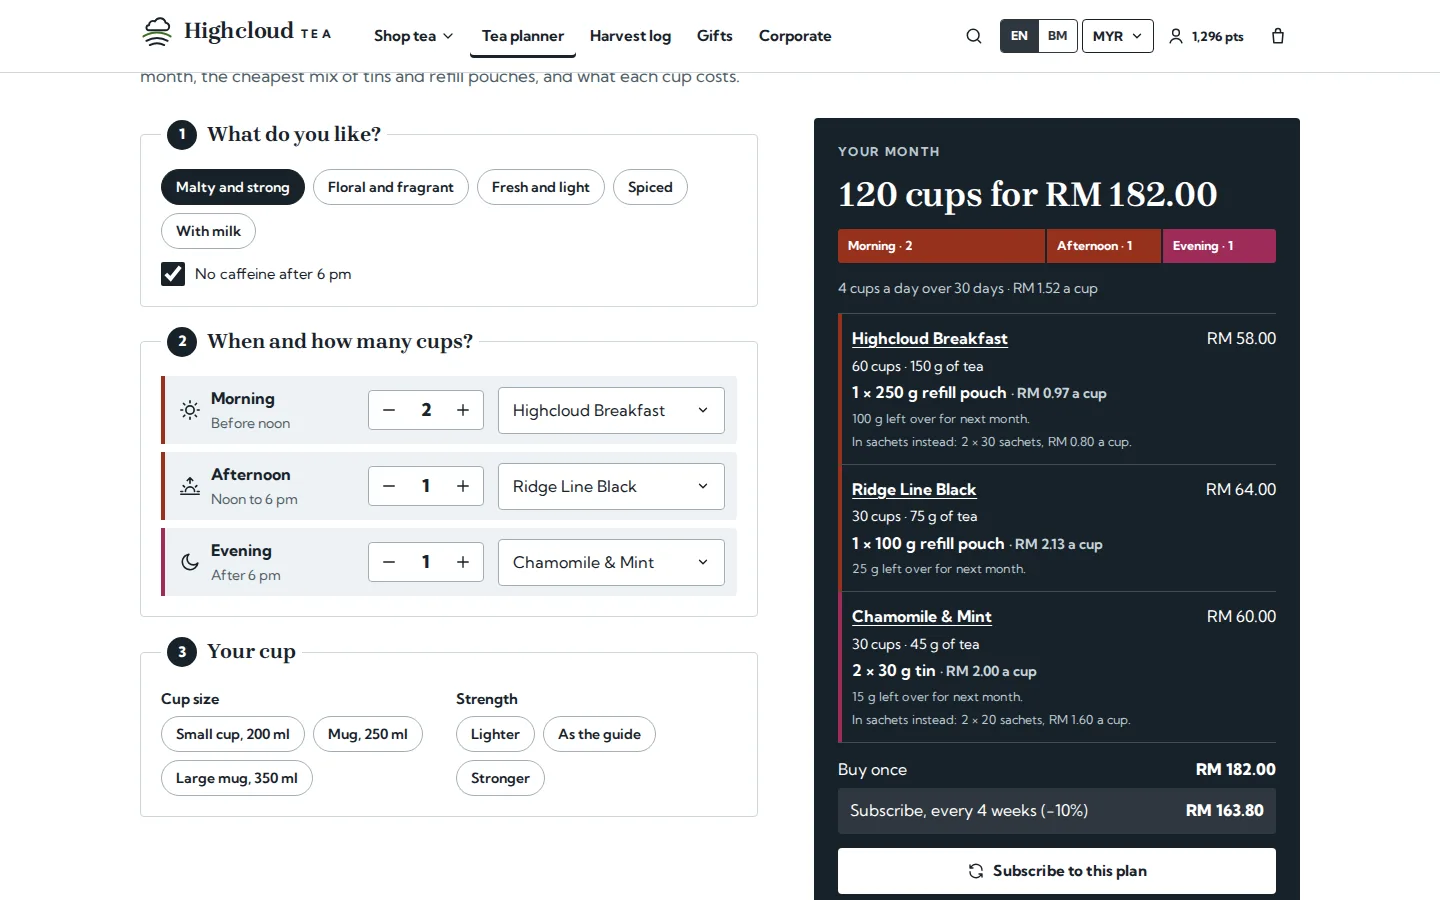Toggle the Spiced preference chip
Screen dimensions: 1440x900
point(650,187)
